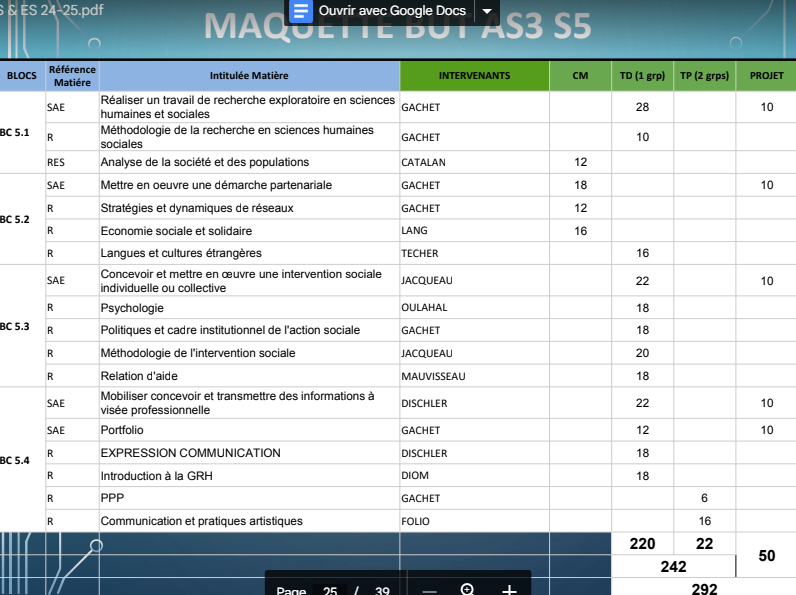Click the TP total value 22
Viewport: 796px width, 595px height.
click(x=704, y=544)
